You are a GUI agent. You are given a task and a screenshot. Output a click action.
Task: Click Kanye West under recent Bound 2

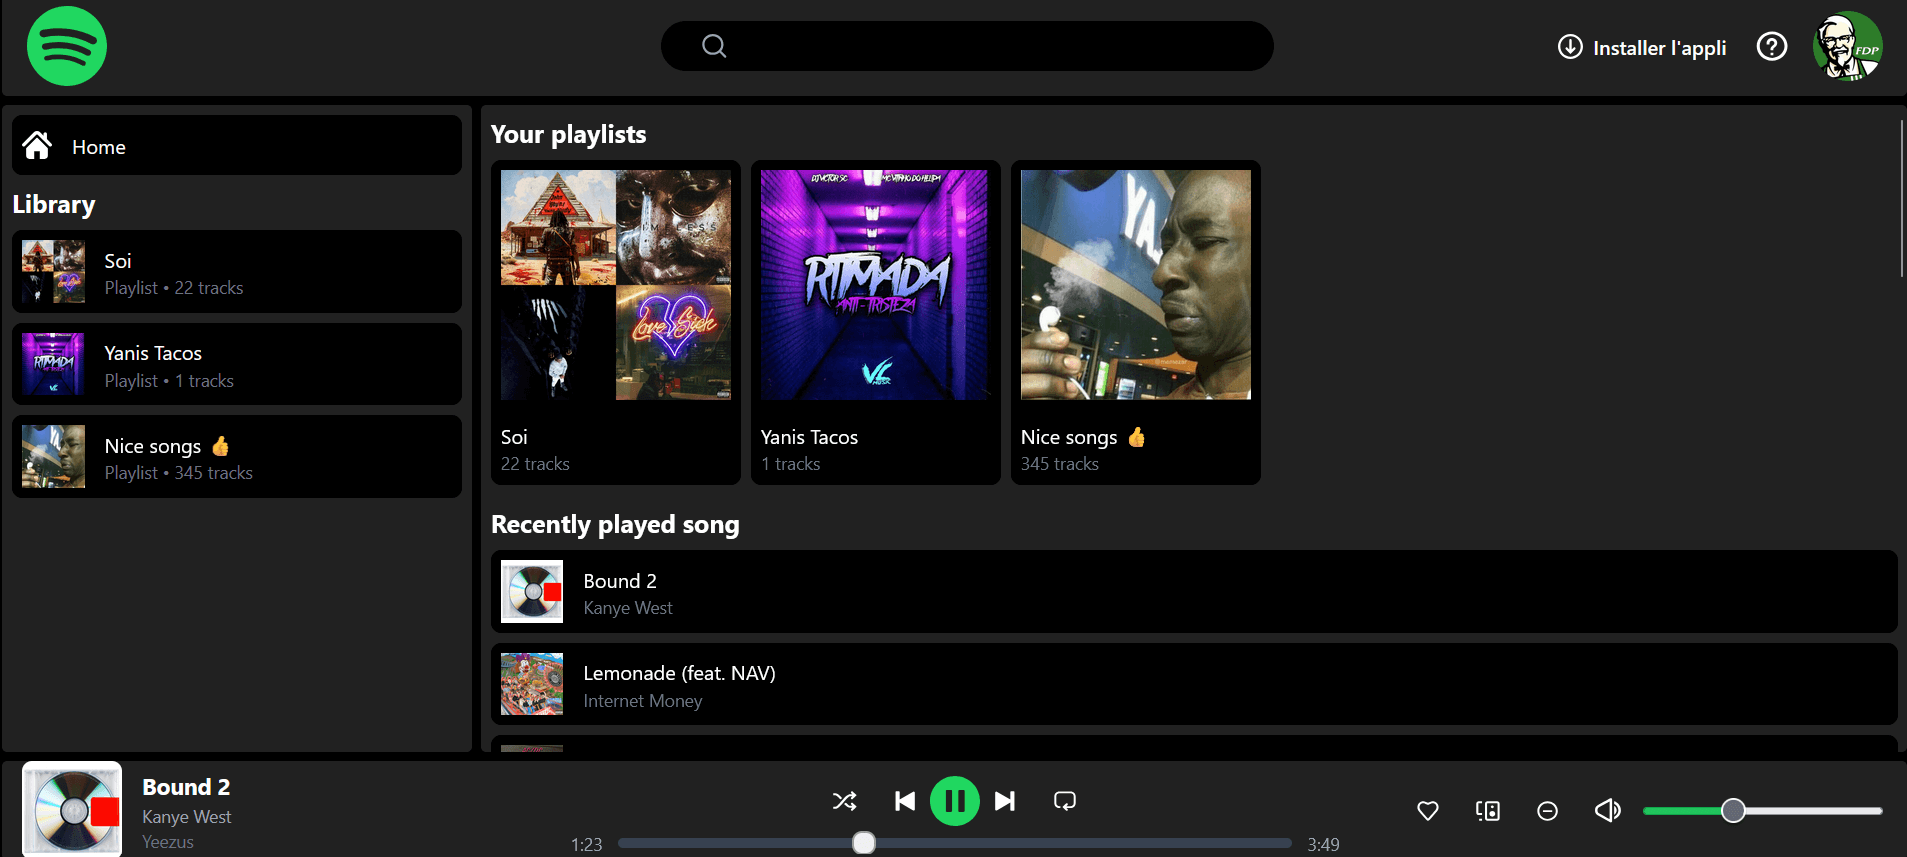point(628,608)
